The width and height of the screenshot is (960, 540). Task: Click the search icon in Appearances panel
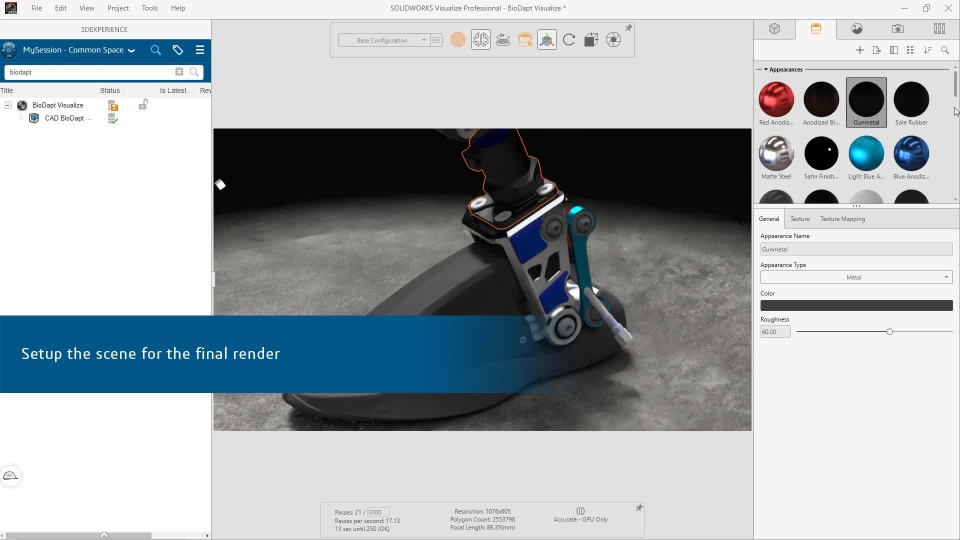pos(945,50)
